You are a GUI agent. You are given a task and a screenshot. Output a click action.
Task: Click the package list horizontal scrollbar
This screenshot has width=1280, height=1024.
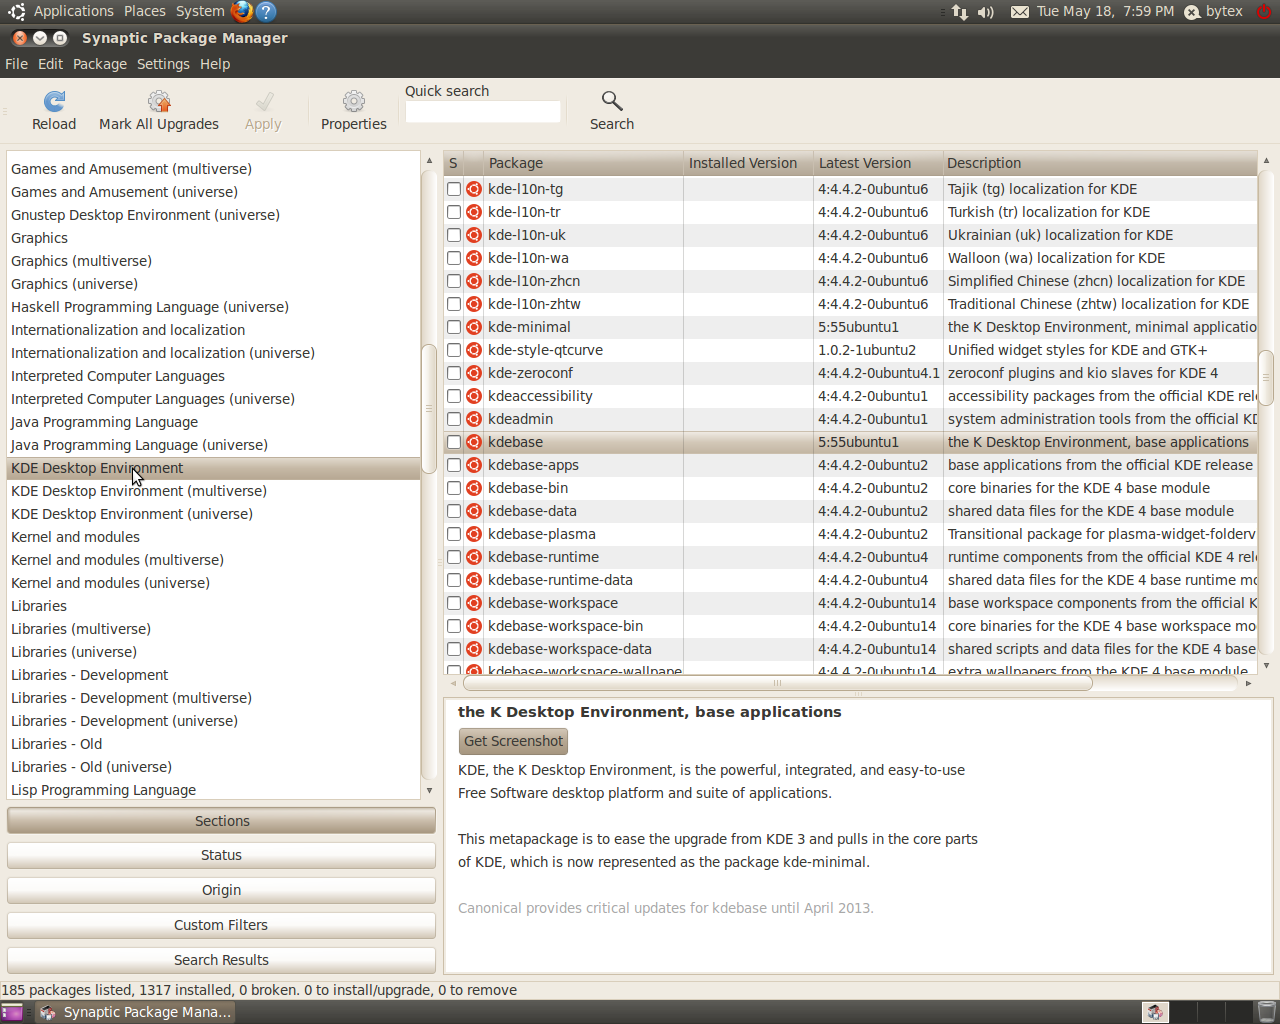[778, 683]
